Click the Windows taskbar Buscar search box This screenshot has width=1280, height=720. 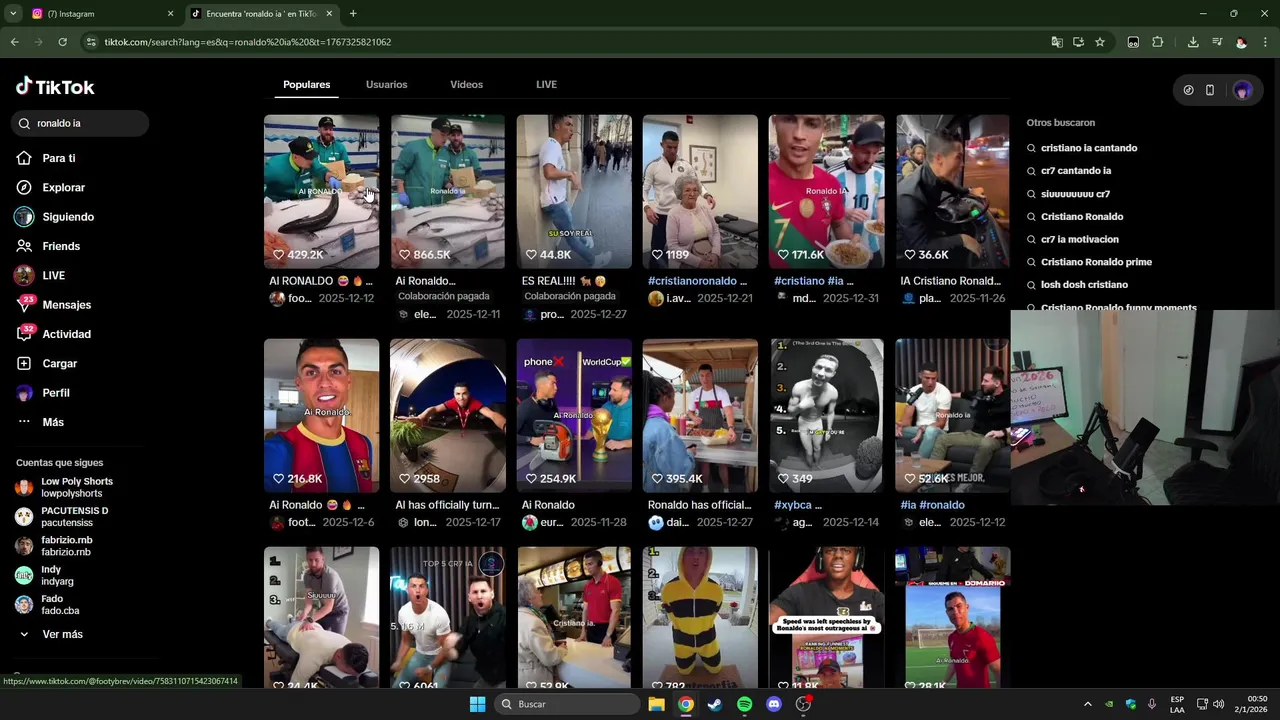click(567, 704)
